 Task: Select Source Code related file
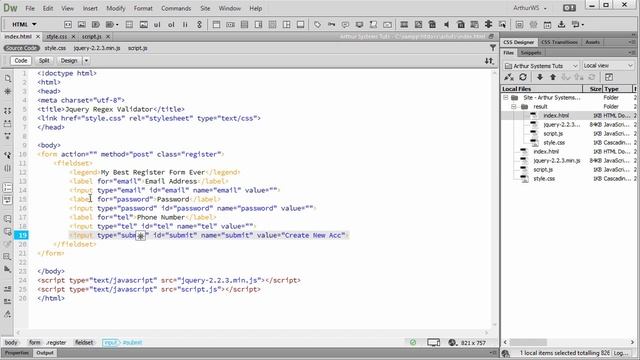(21, 48)
